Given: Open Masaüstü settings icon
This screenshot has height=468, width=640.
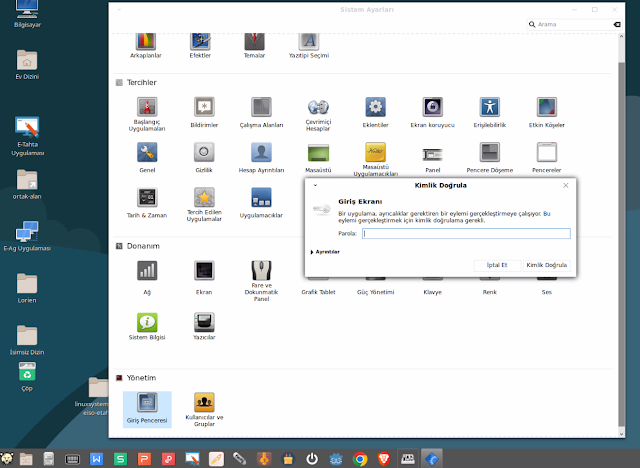Looking at the screenshot, I should pos(318,157).
